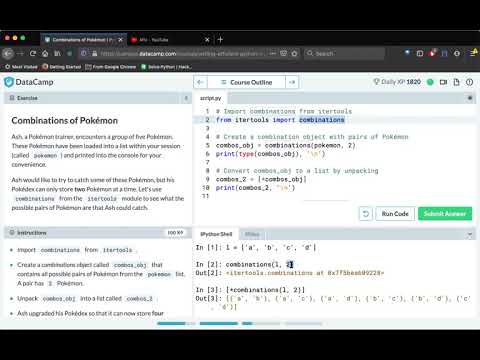Open the Getting Started bookmark
This screenshot has width=480, height=360.
coord(62,67)
